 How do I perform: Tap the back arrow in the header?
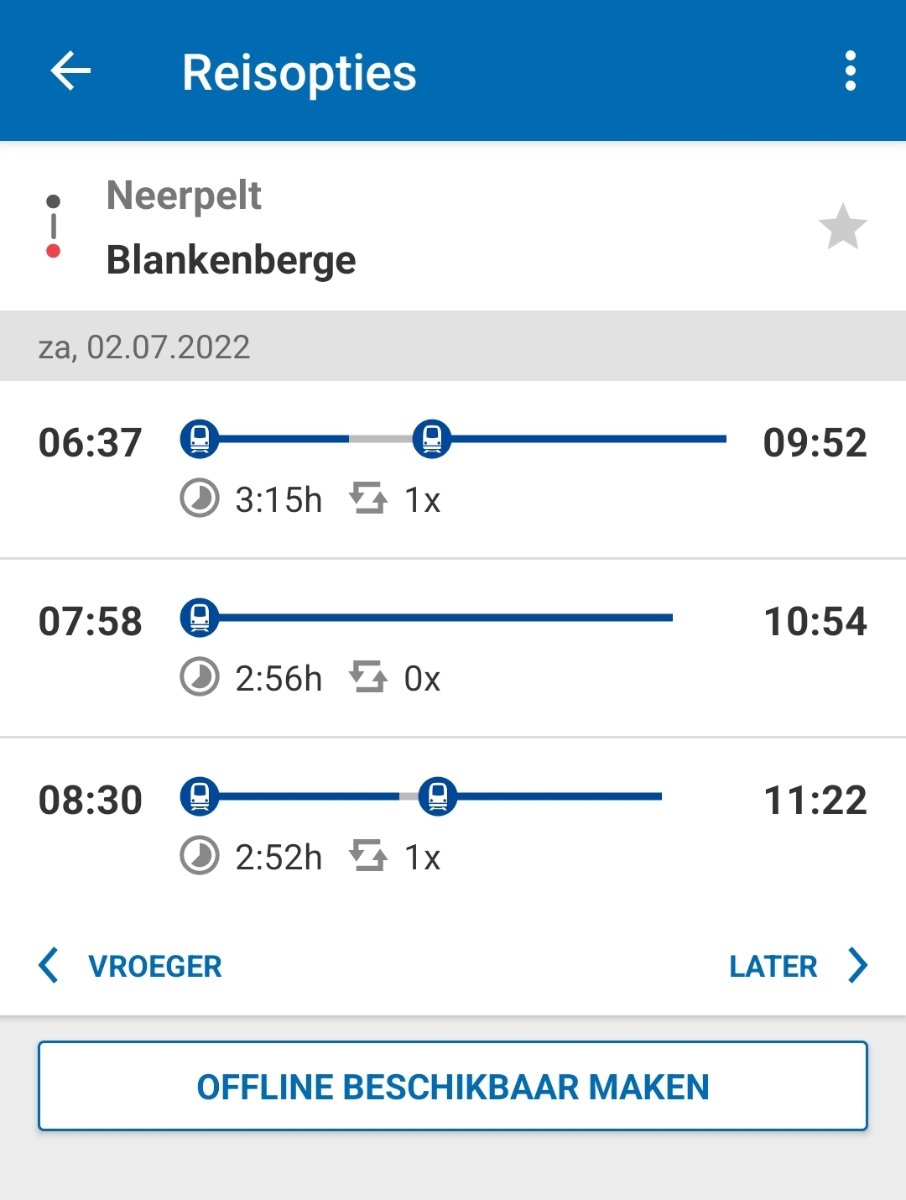coord(70,71)
